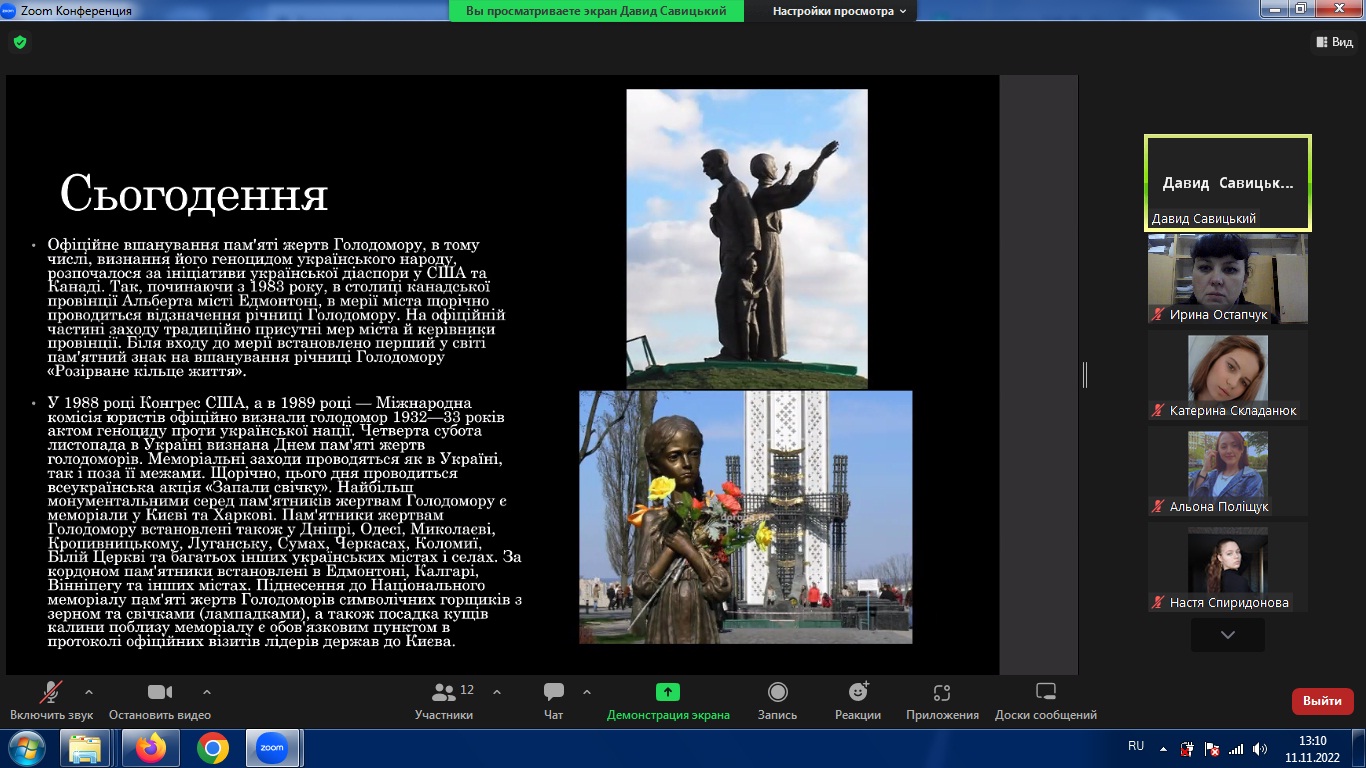Click the Сьогодення slide heading
The height and width of the screenshot is (768, 1366).
(x=194, y=193)
